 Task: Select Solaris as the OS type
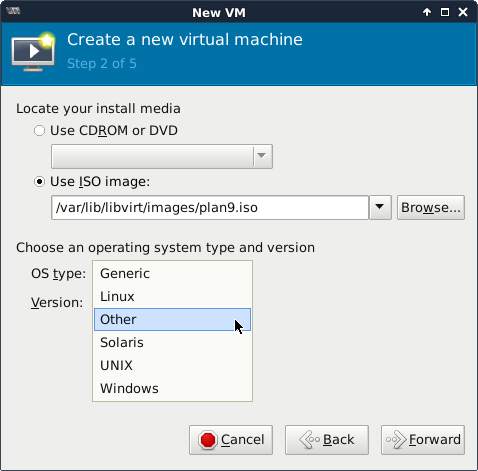(x=172, y=342)
